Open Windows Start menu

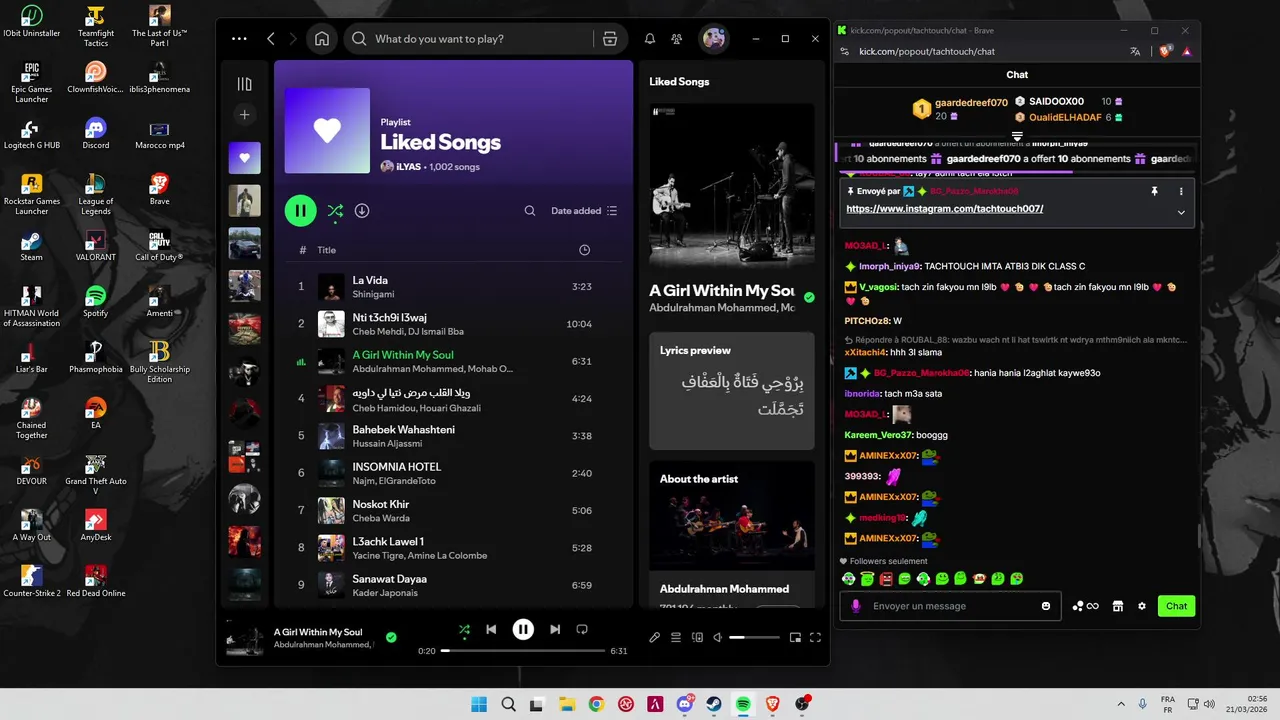(479, 704)
